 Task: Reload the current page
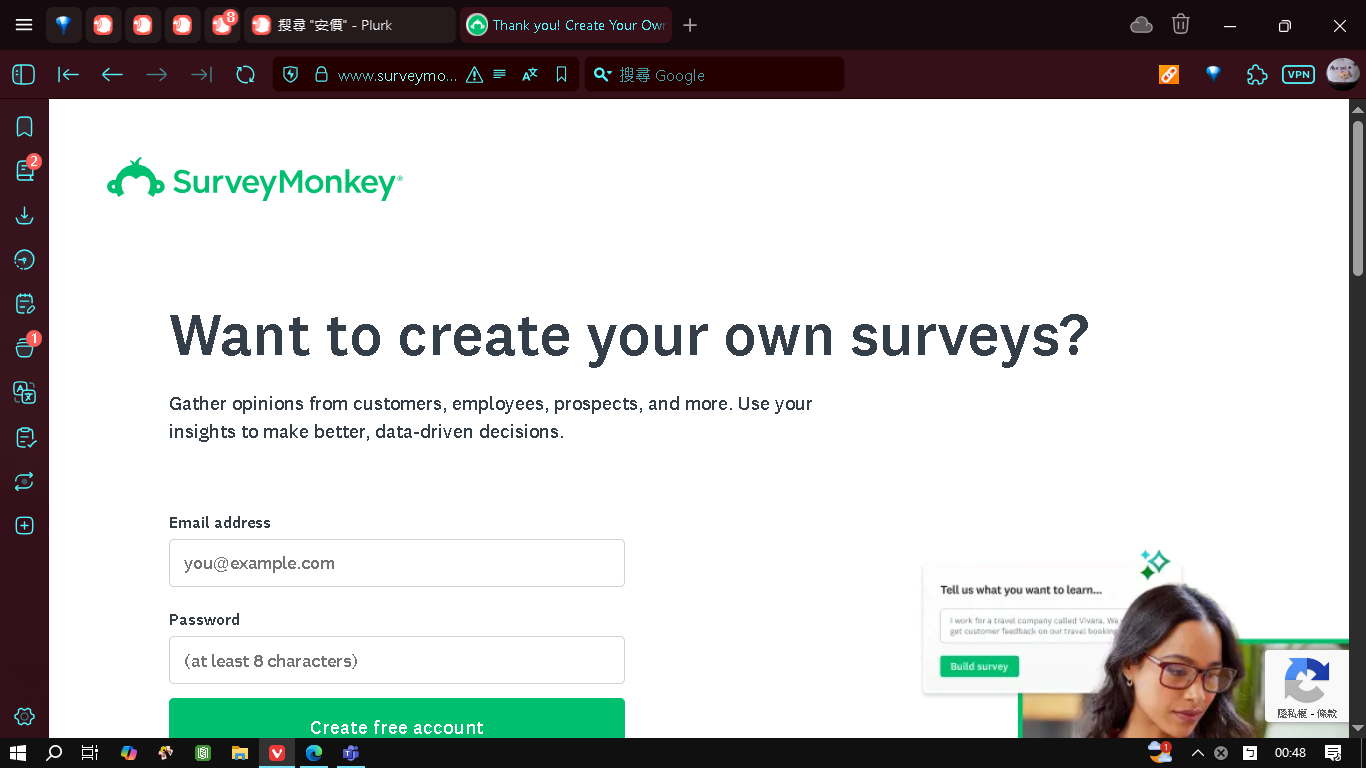[245, 74]
